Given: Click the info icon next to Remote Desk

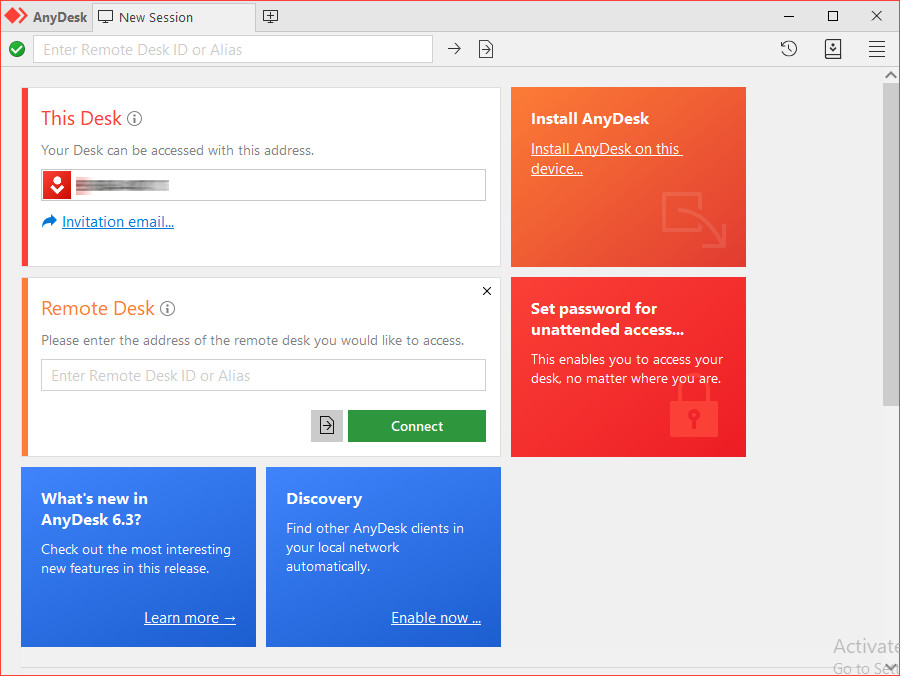Looking at the screenshot, I should point(167,309).
